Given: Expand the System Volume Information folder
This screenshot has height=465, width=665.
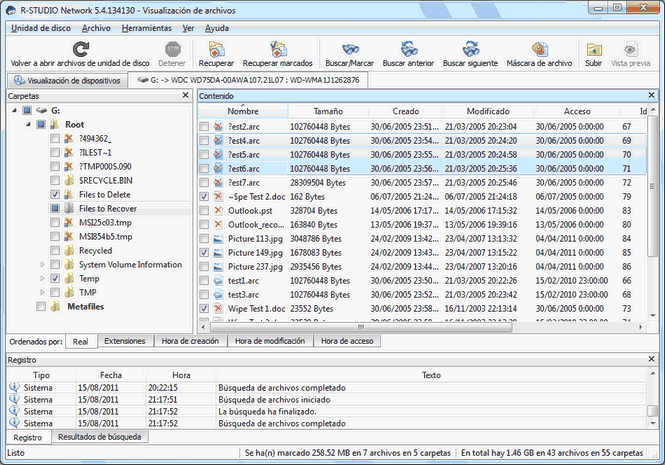Looking at the screenshot, I should point(42,265).
